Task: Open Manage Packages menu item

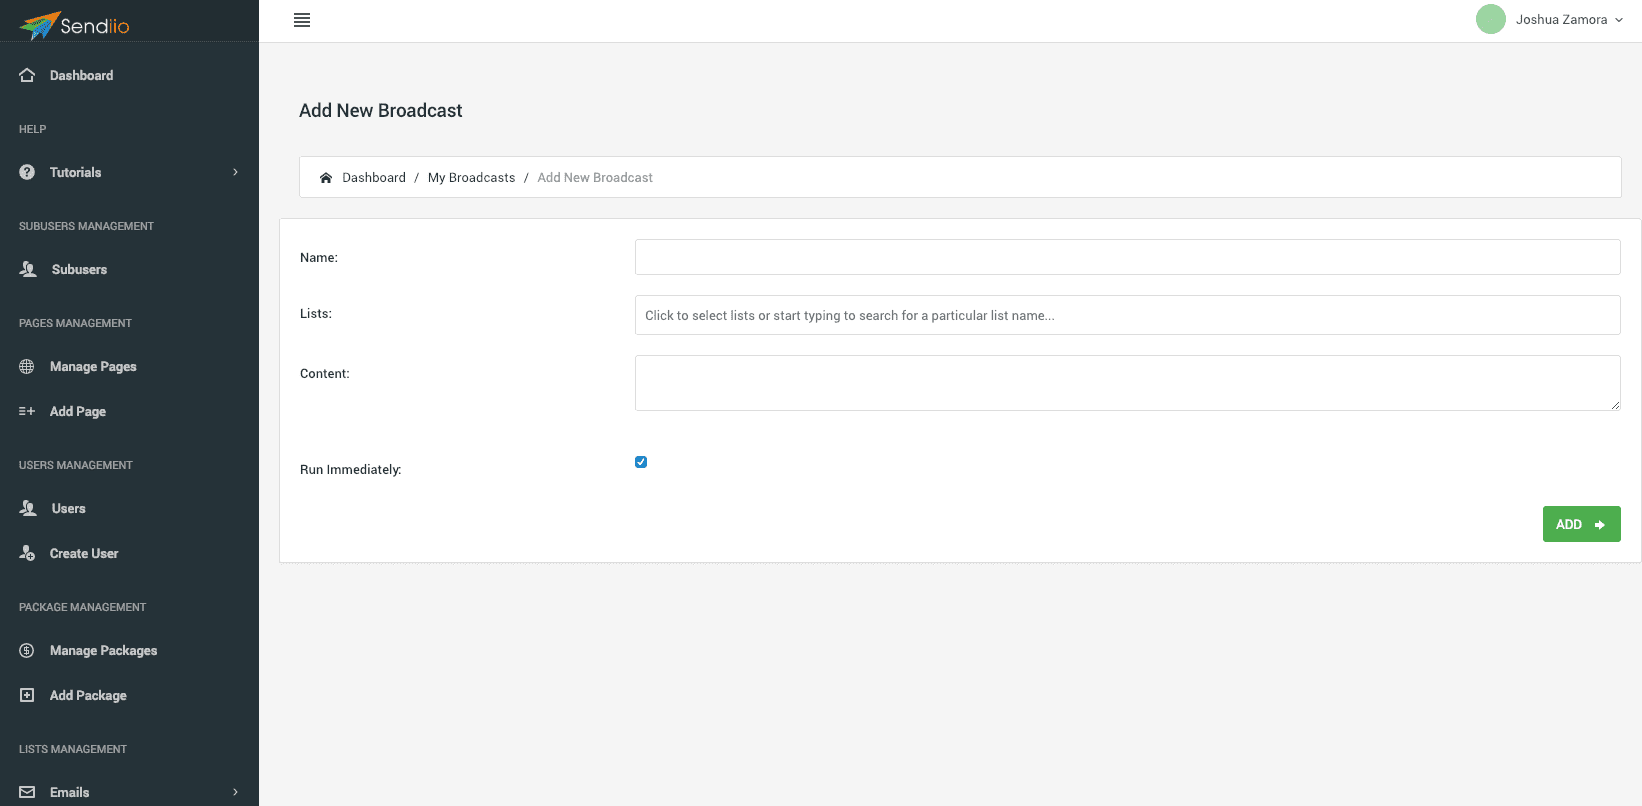Action: [104, 650]
